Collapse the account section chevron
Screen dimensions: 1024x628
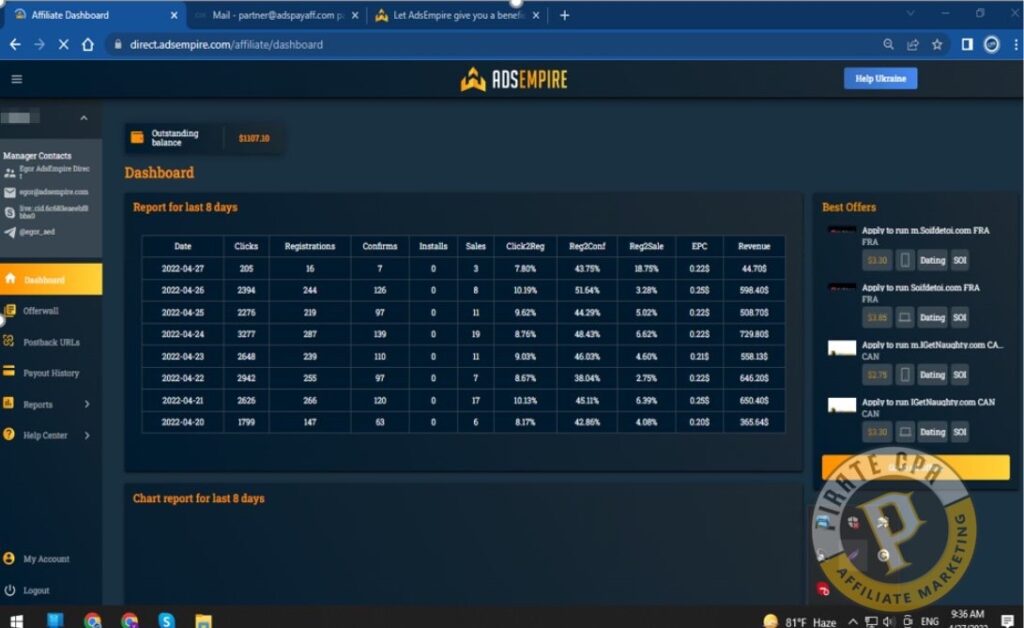[84, 118]
